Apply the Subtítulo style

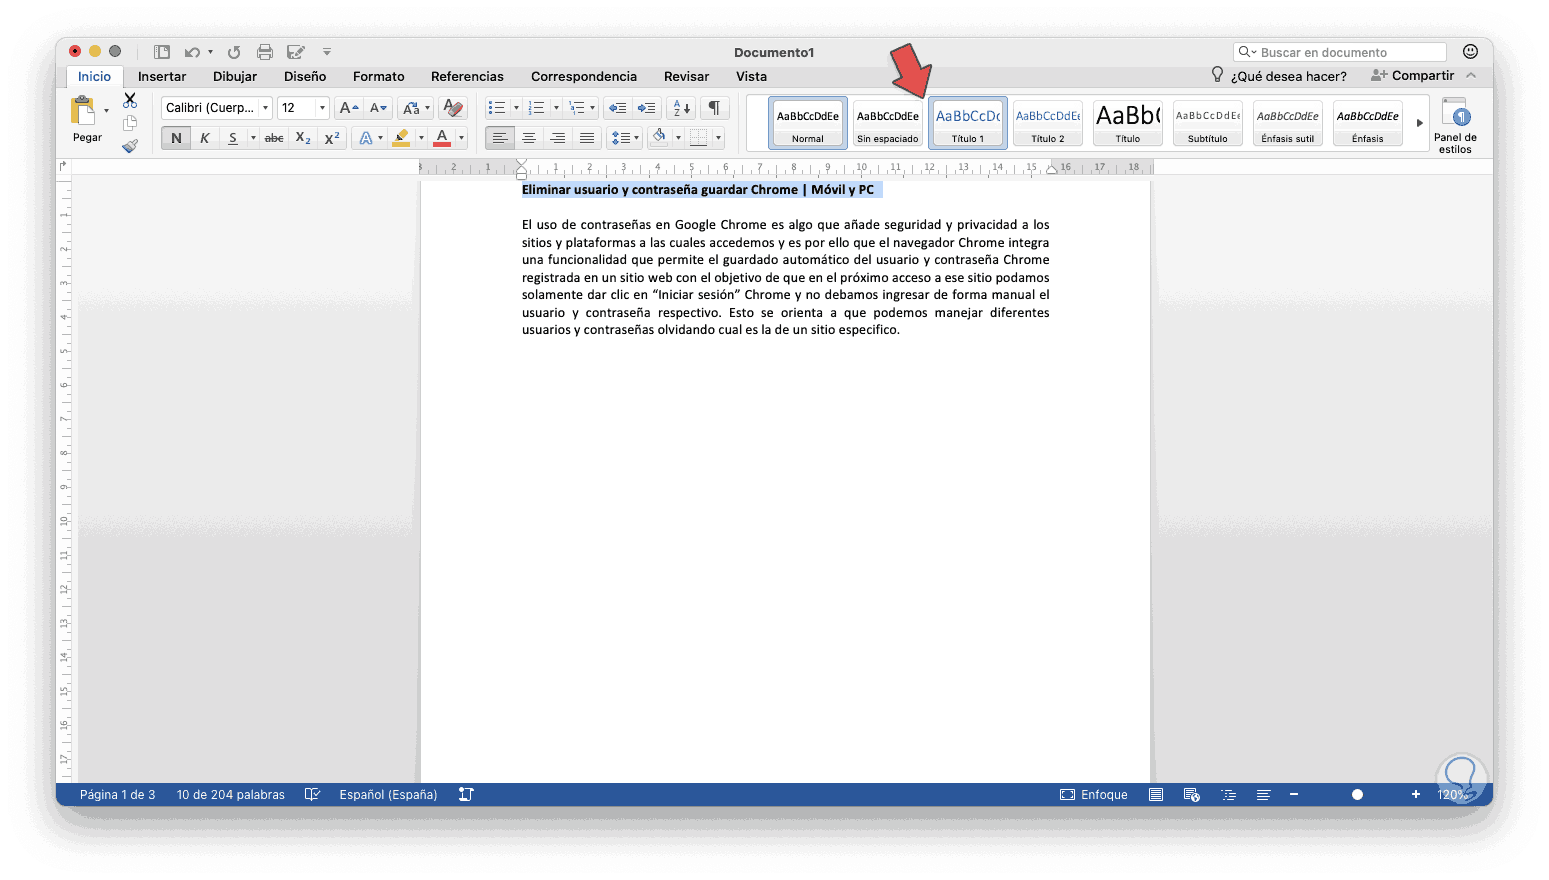(x=1208, y=123)
